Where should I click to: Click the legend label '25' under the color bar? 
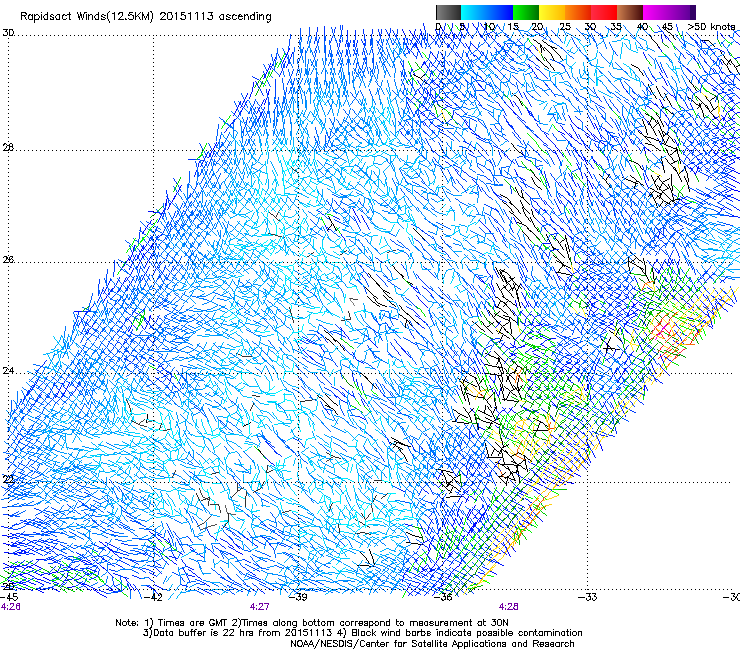[x=564, y=27]
